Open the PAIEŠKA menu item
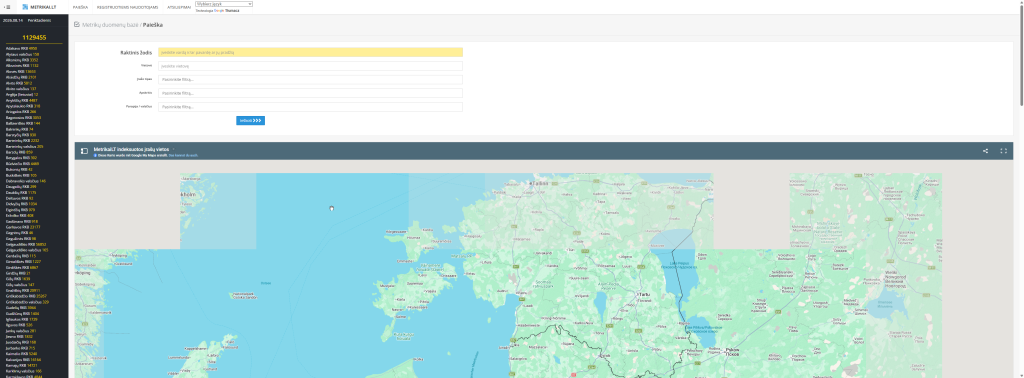Image resolution: width=1024 pixels, height=378 pixels. click(x=80, y=7)
